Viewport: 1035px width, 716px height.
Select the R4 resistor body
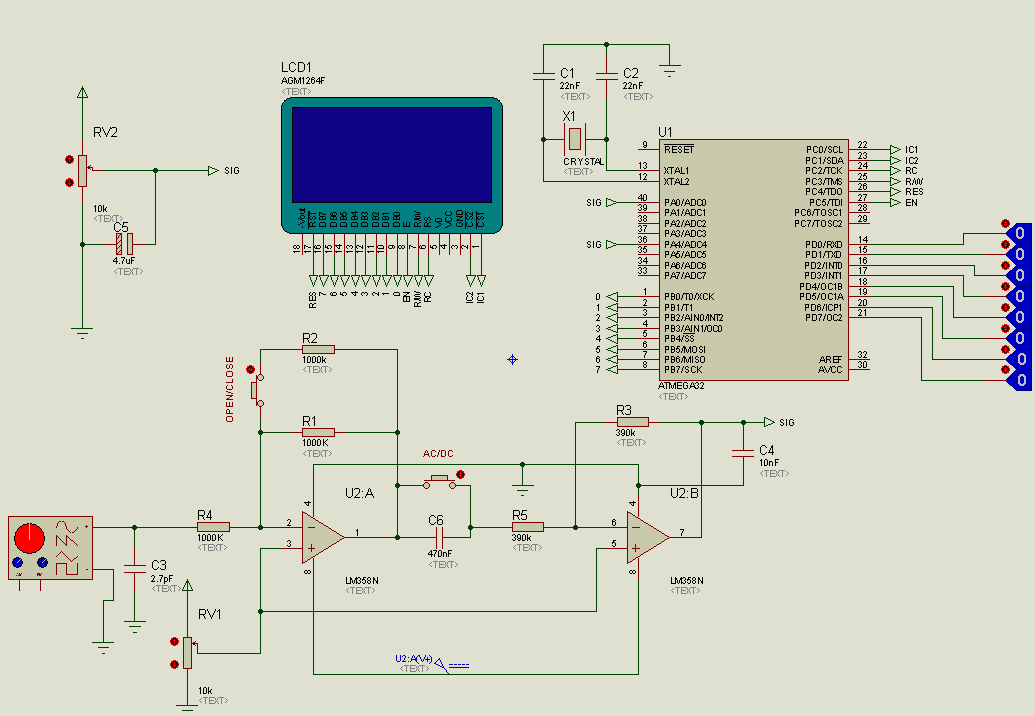point(212,526)
